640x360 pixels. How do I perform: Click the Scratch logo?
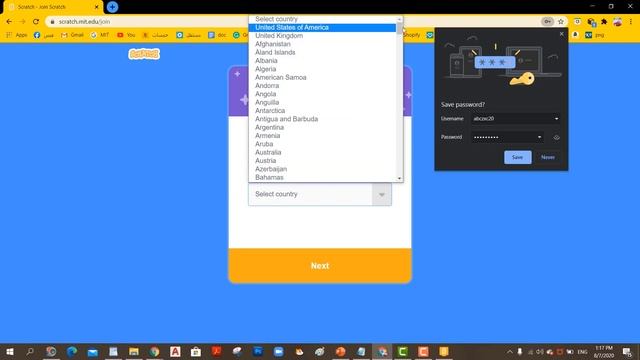pos(144,54)
